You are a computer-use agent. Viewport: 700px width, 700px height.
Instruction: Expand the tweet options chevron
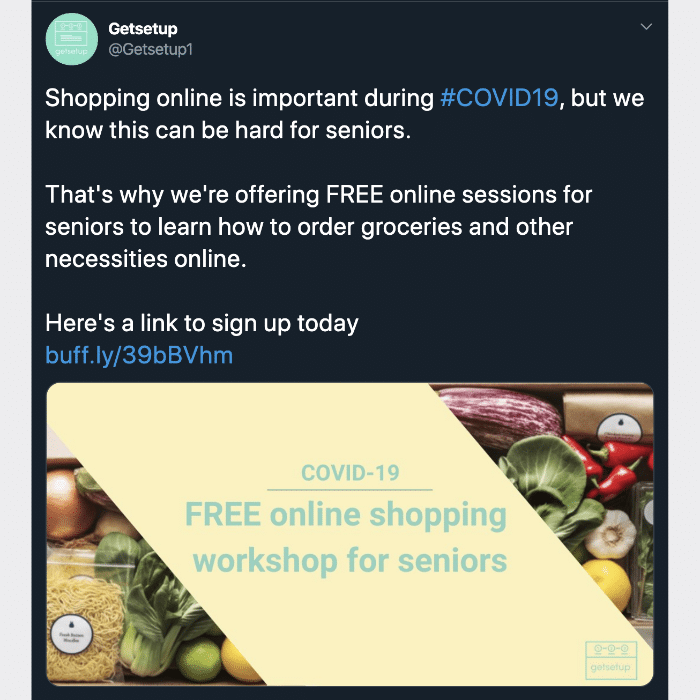click(x=646, y=27)
